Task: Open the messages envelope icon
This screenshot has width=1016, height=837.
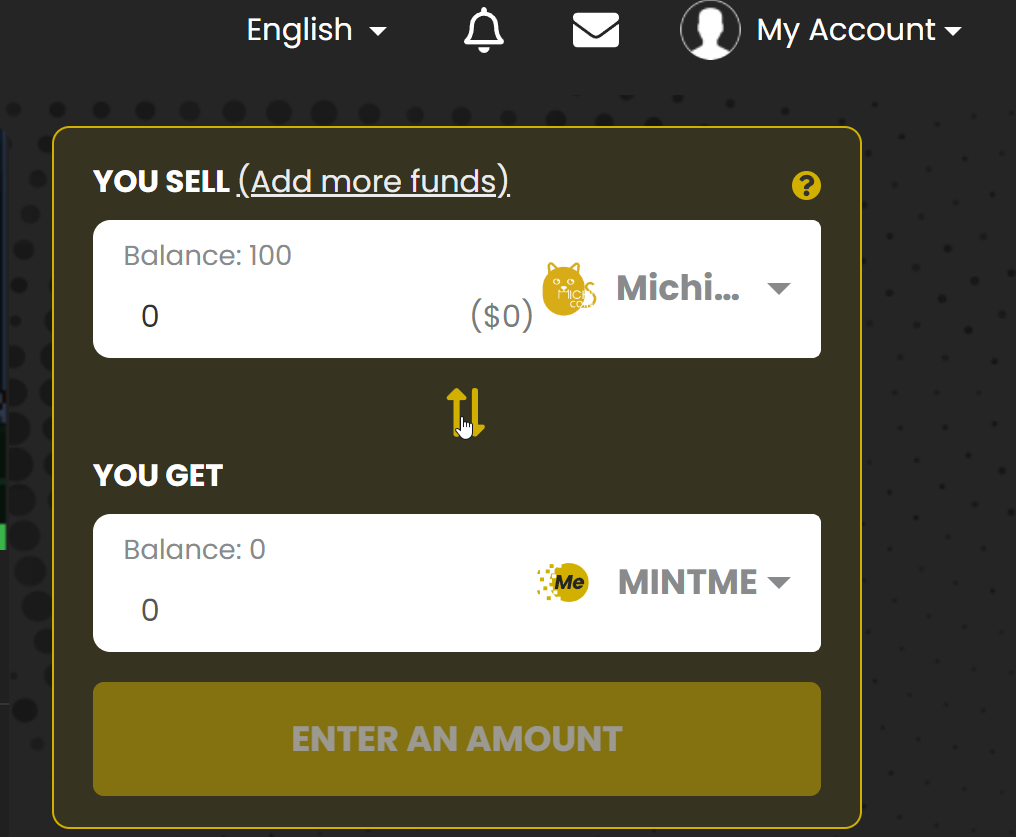Action: tap(595, 30)
